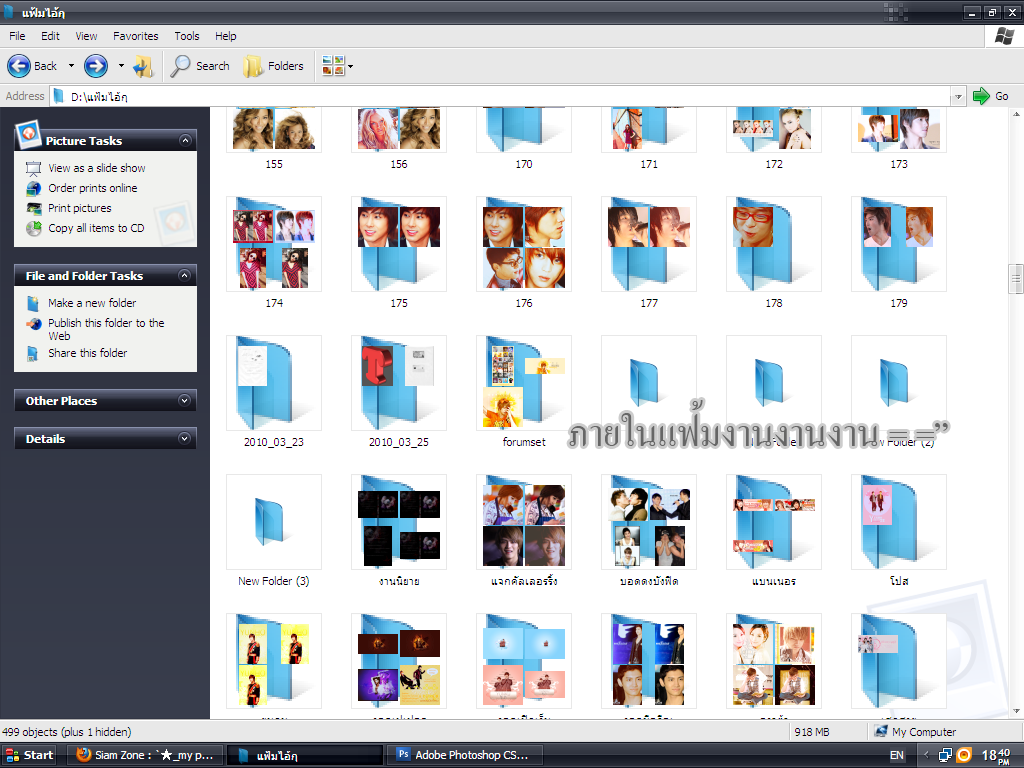Expand the Details panel
The height and width of the screenshot is (768, 1024).
click(184, 438)
